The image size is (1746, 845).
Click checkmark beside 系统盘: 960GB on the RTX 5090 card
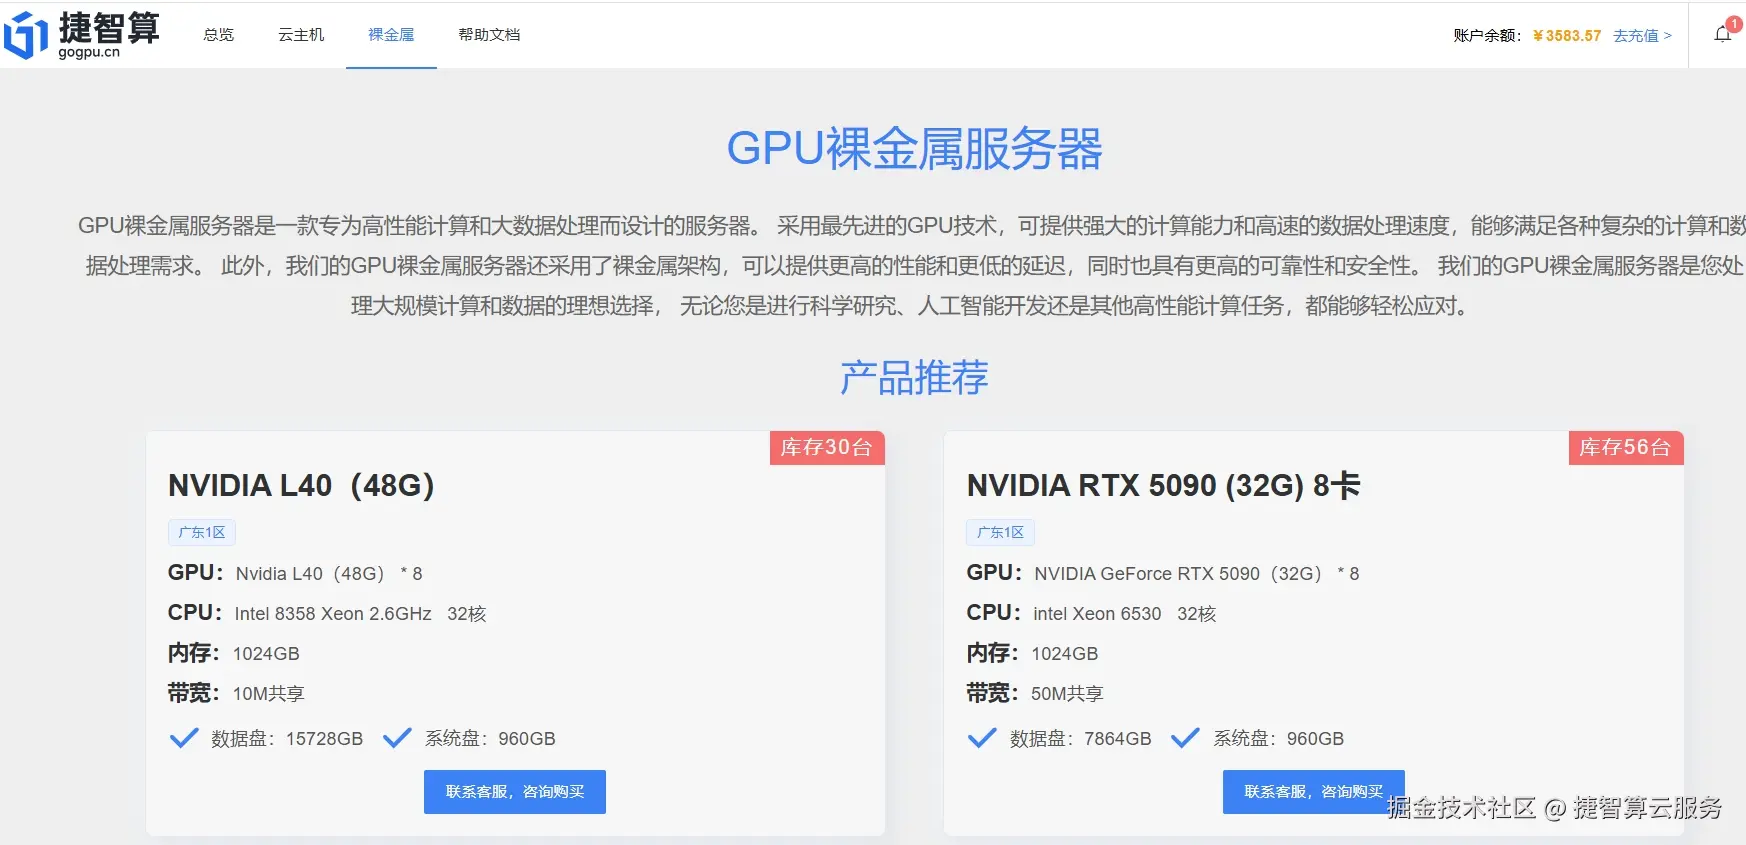[x=1185, y=738]
